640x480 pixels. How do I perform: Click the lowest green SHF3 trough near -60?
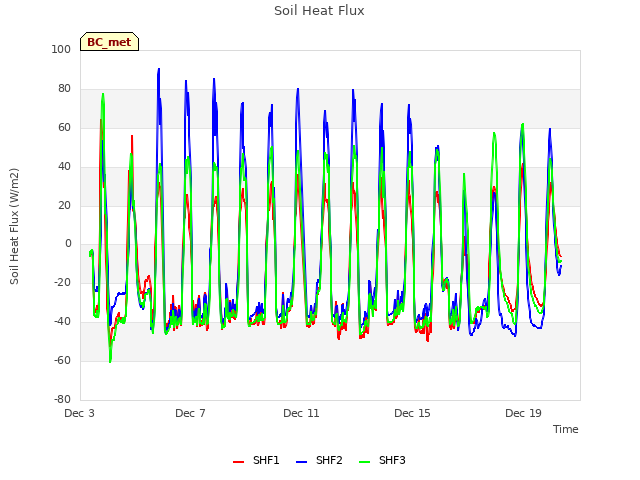(110, 361)
